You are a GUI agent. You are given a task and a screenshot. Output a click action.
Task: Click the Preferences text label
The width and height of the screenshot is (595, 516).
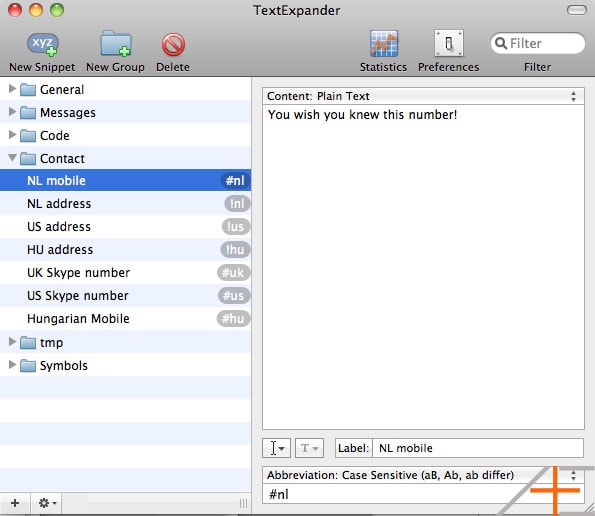(x=449, y=67)
